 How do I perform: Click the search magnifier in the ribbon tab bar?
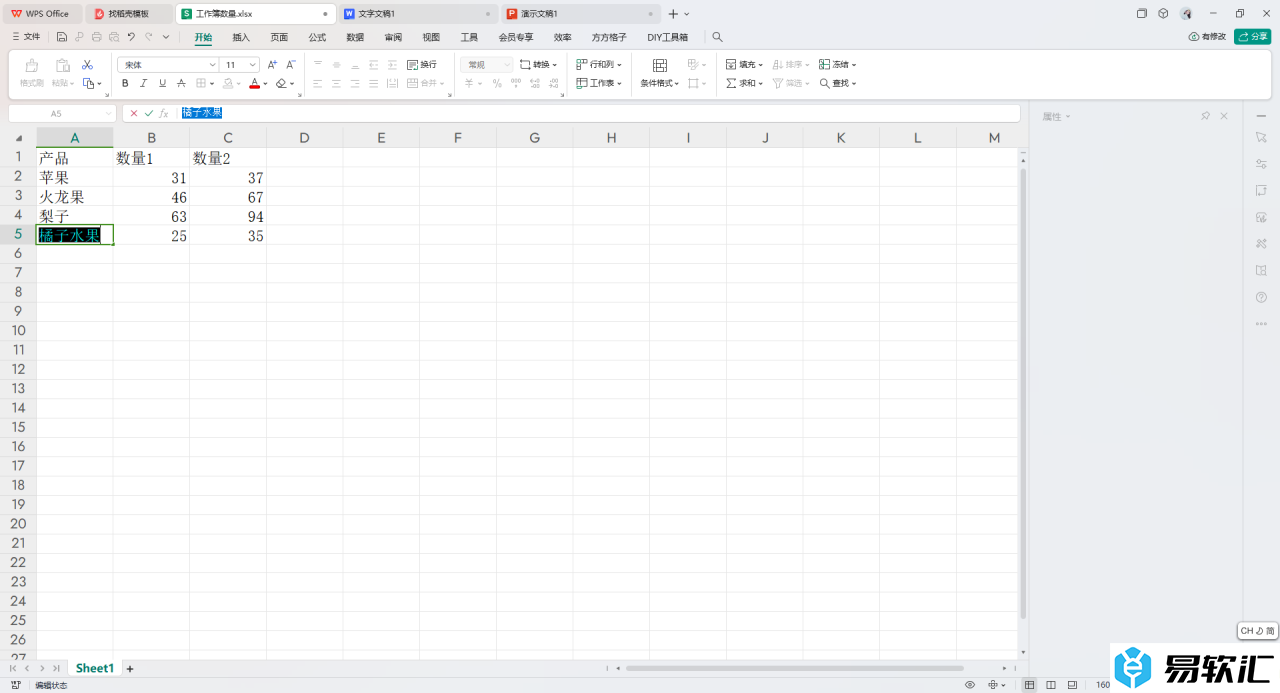[x=717, y=37]
